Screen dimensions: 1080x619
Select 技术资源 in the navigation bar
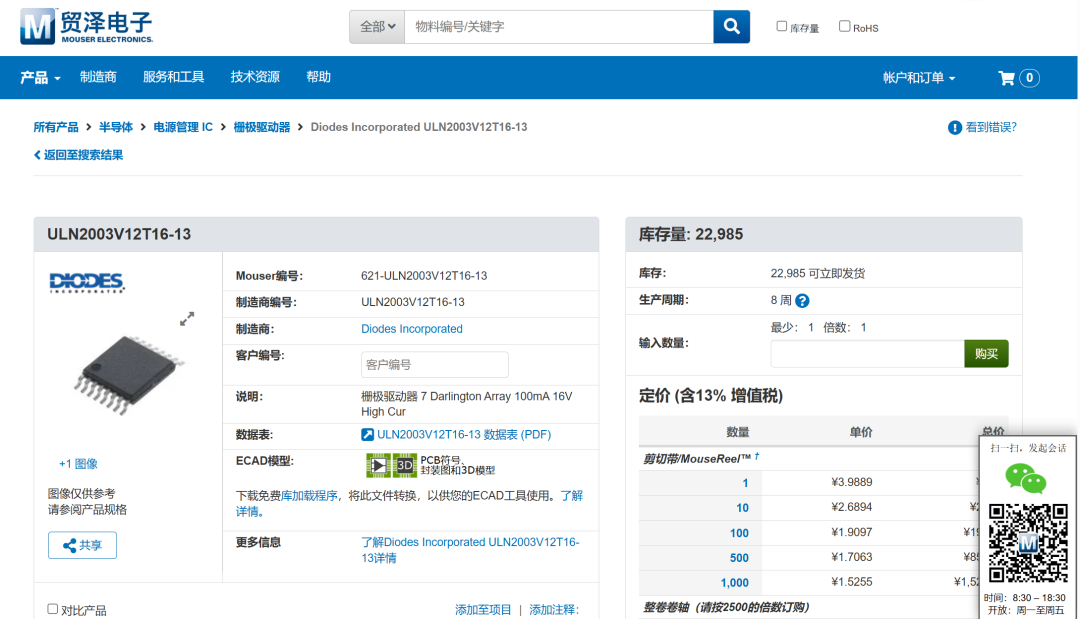coord(255,78)
